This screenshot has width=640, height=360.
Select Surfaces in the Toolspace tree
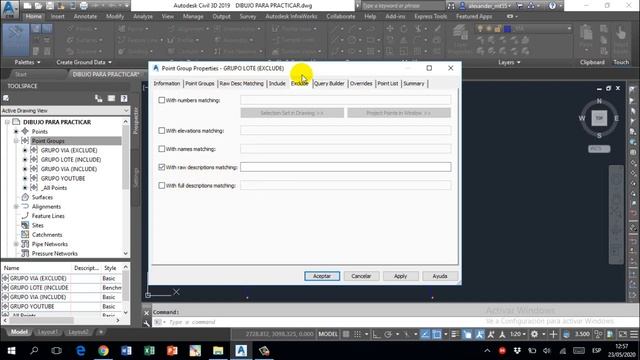(42, 197)
